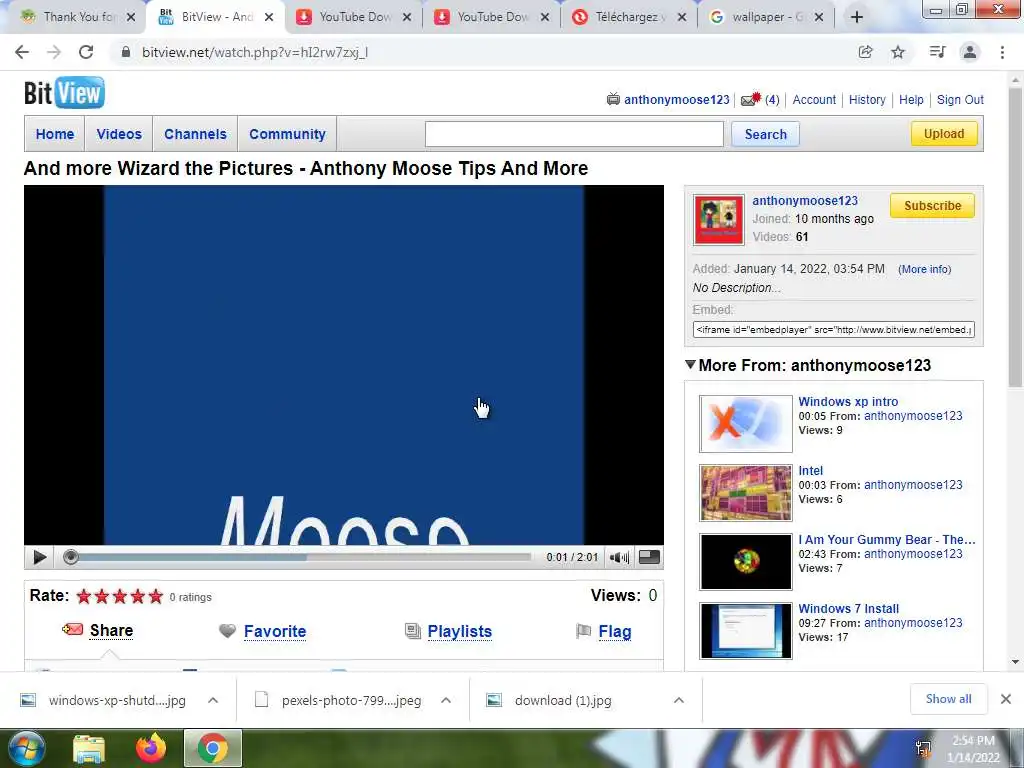The width and height of the screenshot is (1024, 768).
Task: Open the Help link
Action: (911, 99)
